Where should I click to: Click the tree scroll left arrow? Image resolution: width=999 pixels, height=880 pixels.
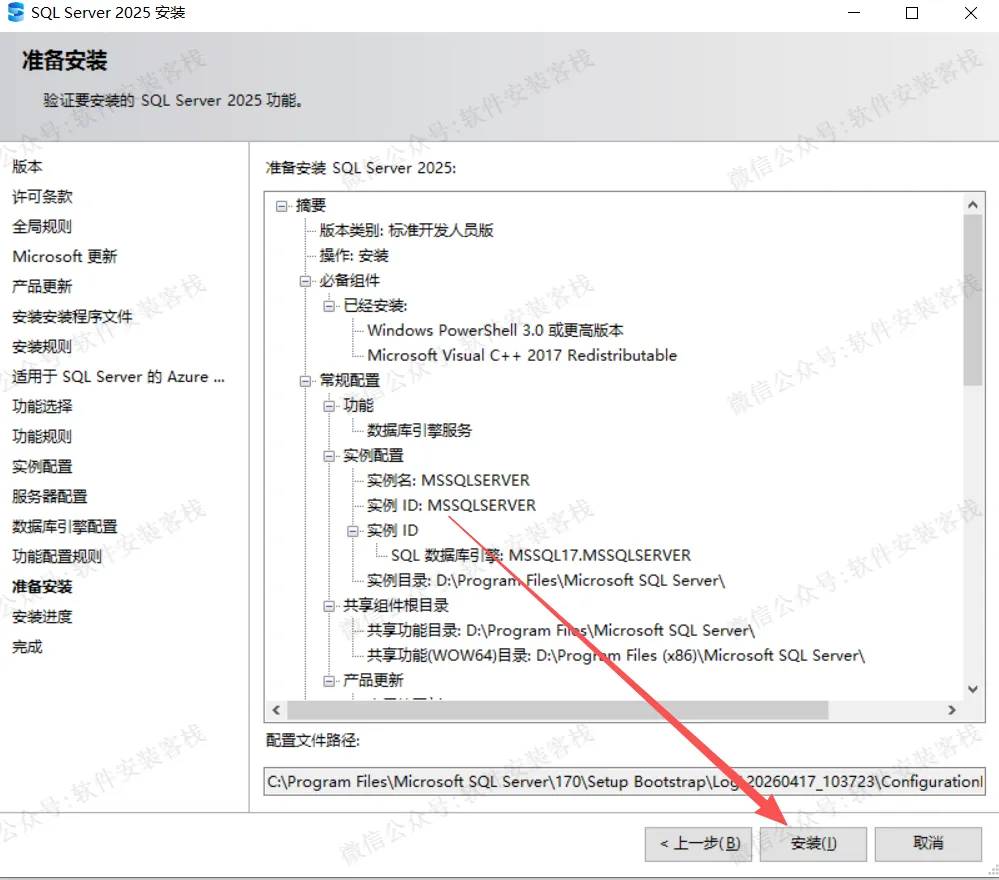click(276, 710)
